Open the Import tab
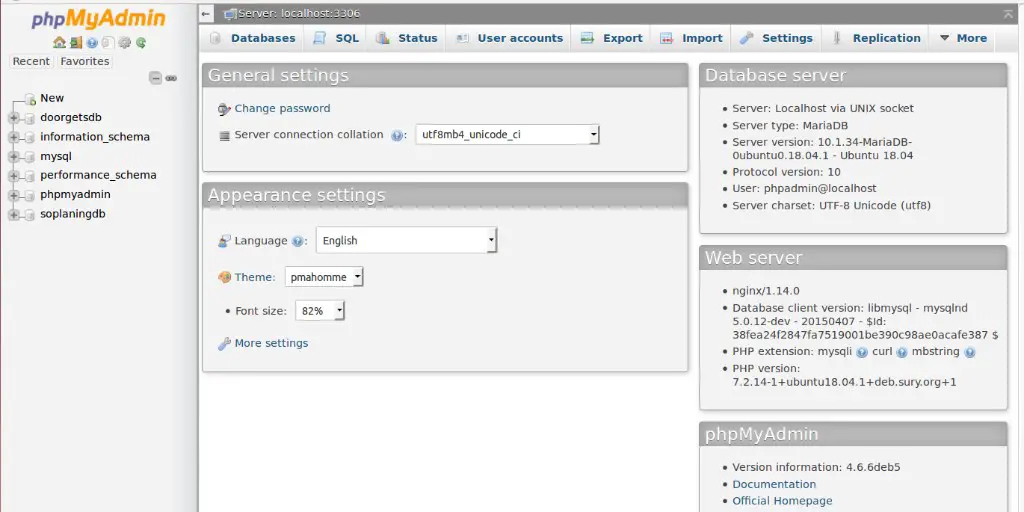 [692, 38]
